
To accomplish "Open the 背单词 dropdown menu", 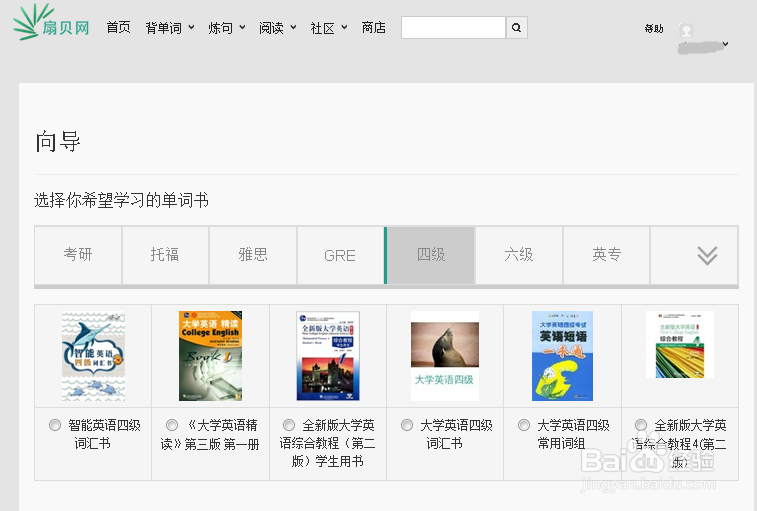I will pyautogui.click(x=170, y=28).
